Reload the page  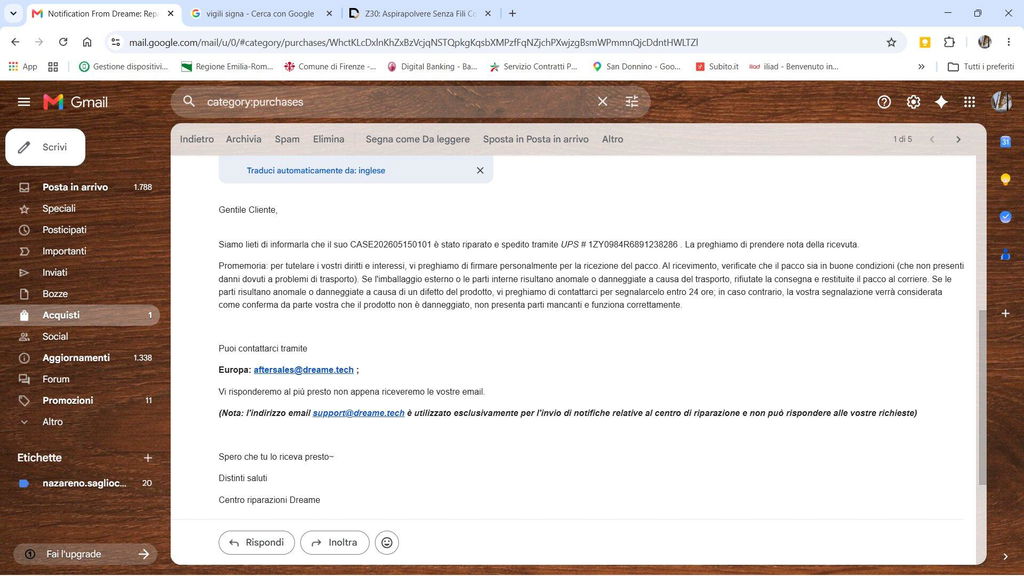pos(63,42)
